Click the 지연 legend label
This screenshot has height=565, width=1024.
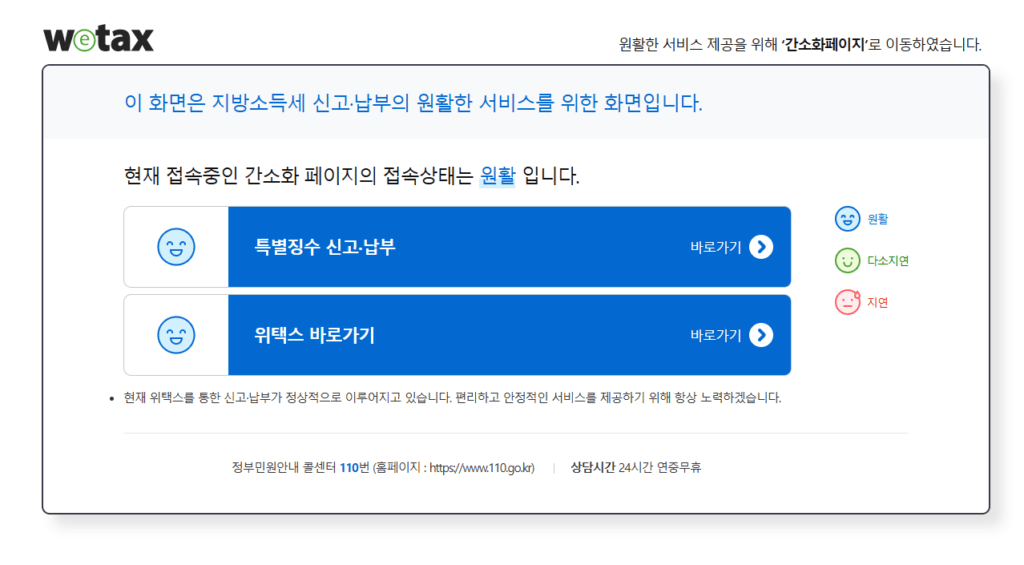tap(878, 302)
